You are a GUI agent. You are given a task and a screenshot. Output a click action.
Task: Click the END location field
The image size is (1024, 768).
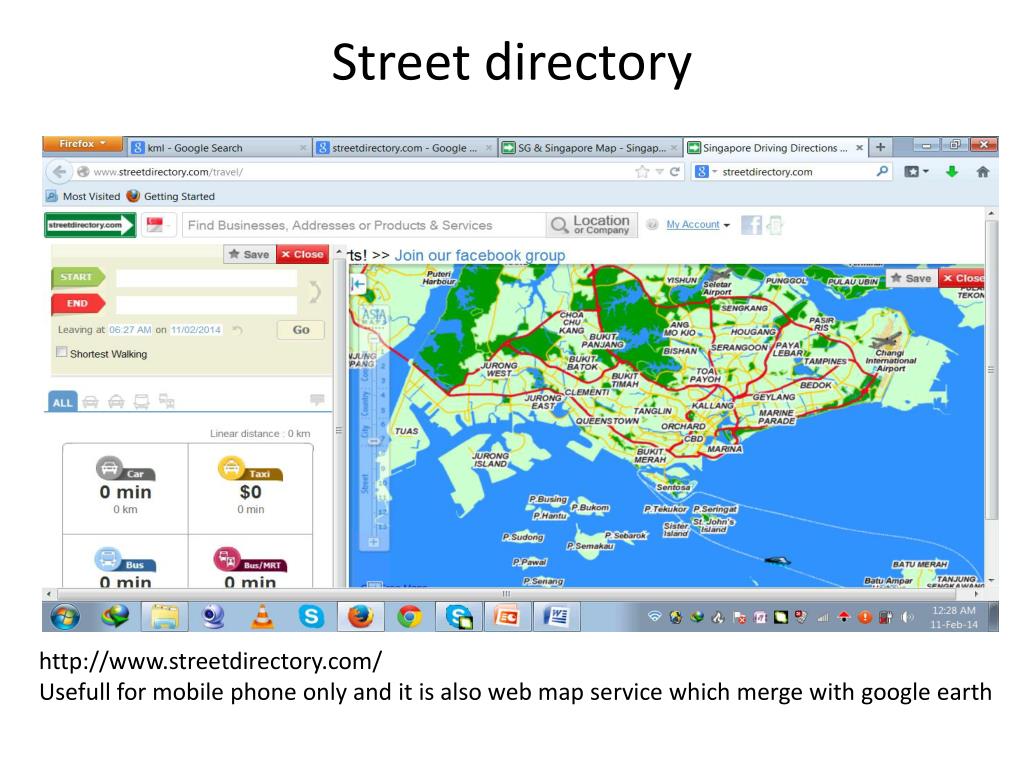(x=206, y=304)
